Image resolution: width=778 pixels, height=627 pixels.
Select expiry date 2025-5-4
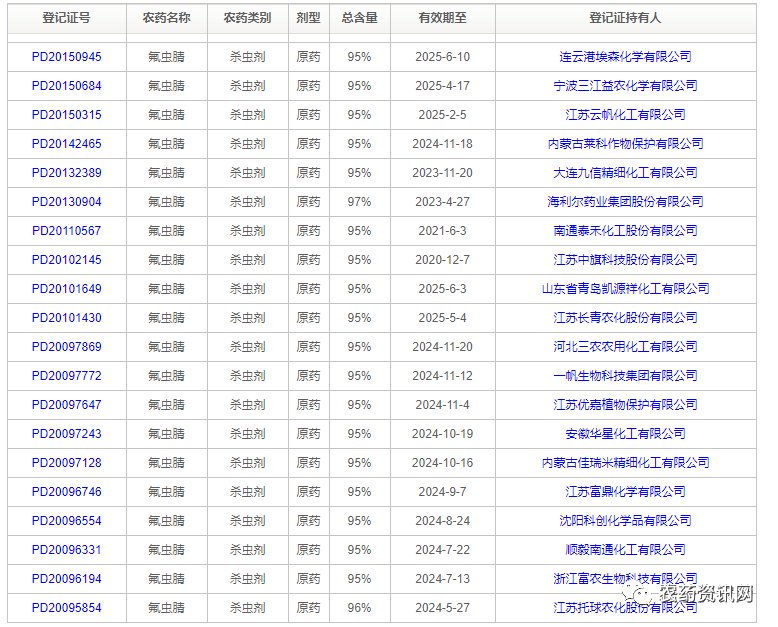[x=443, y=318]
